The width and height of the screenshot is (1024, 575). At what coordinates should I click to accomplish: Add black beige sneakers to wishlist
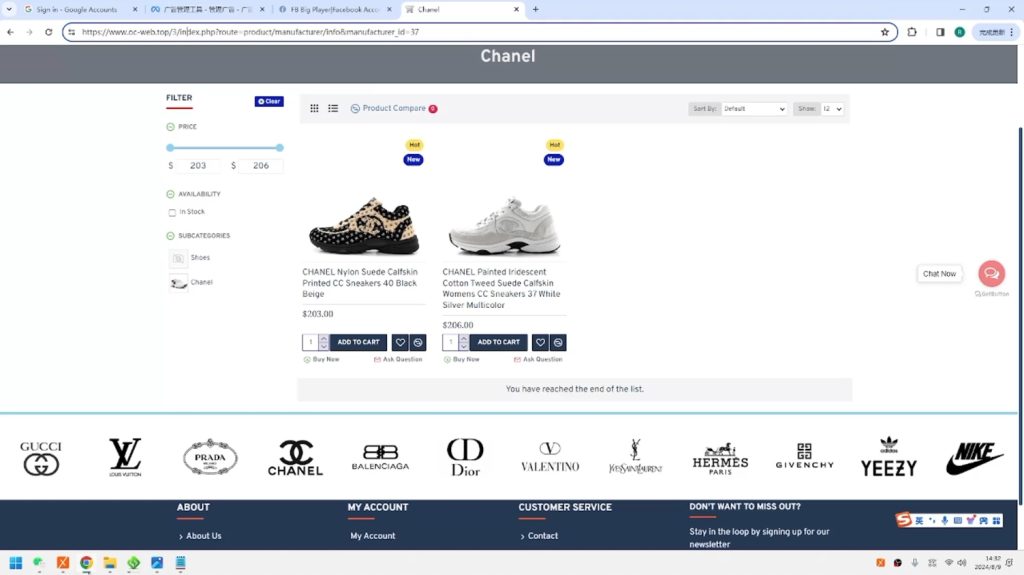click(x=400, y=342)
